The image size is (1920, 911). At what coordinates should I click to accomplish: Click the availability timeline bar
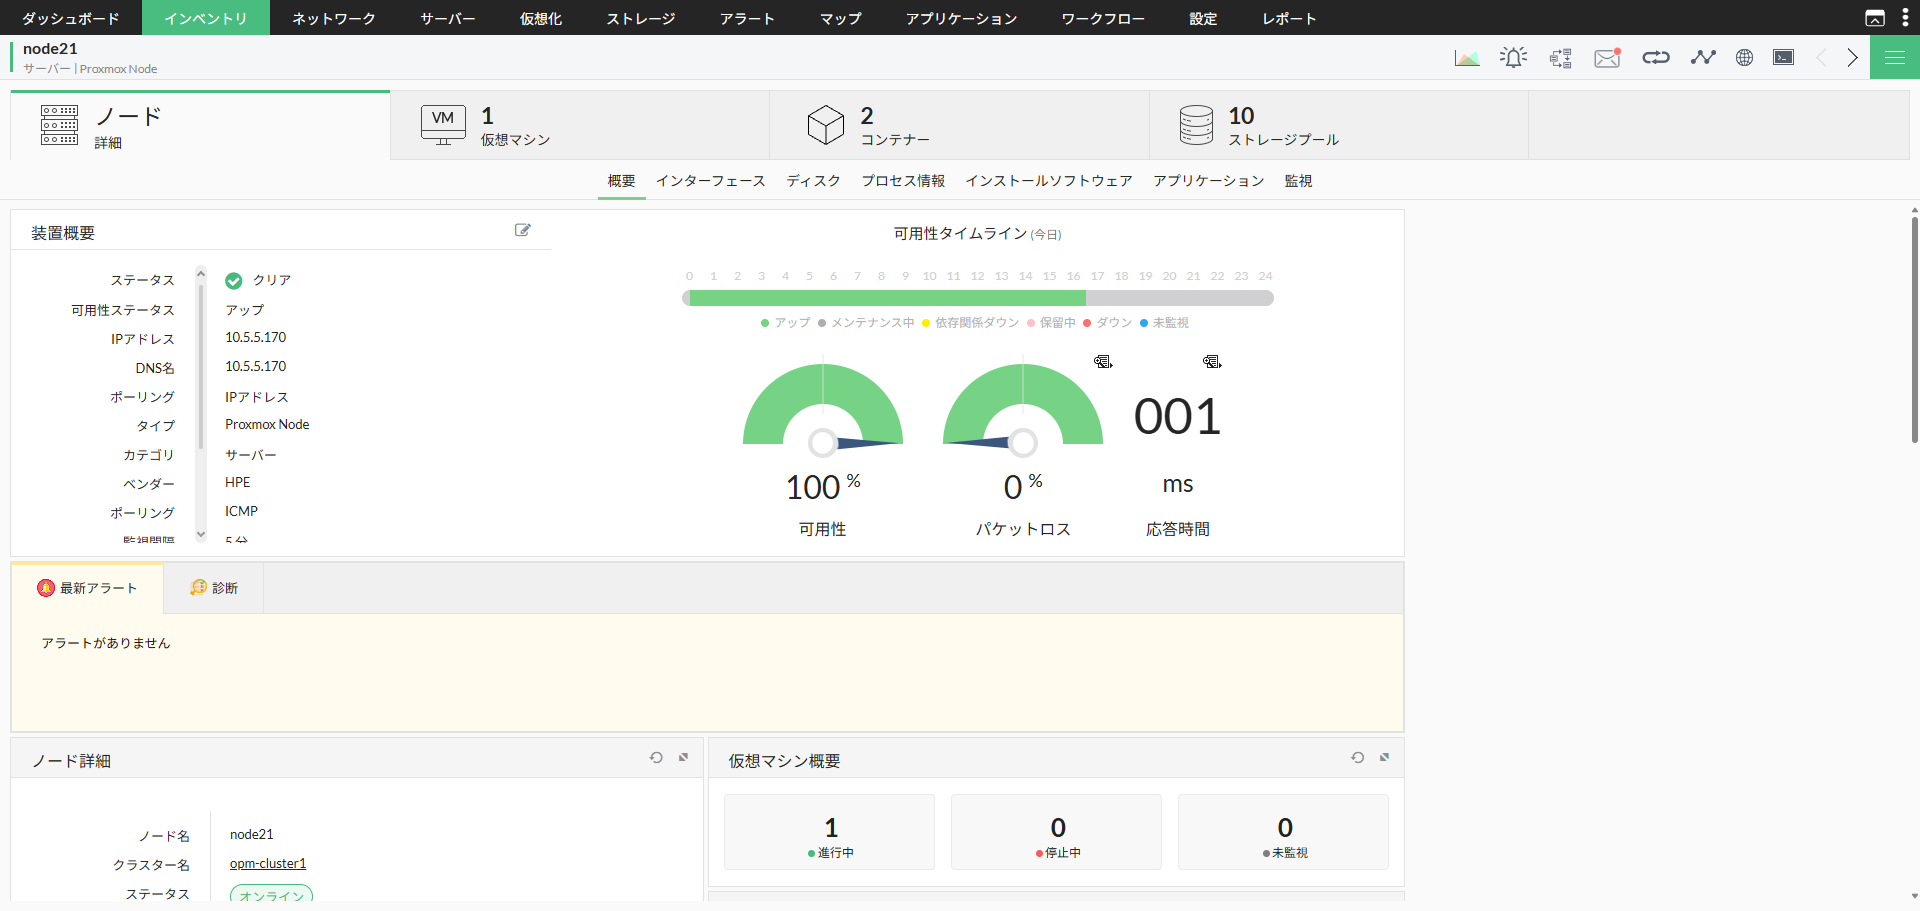point(978,298)
